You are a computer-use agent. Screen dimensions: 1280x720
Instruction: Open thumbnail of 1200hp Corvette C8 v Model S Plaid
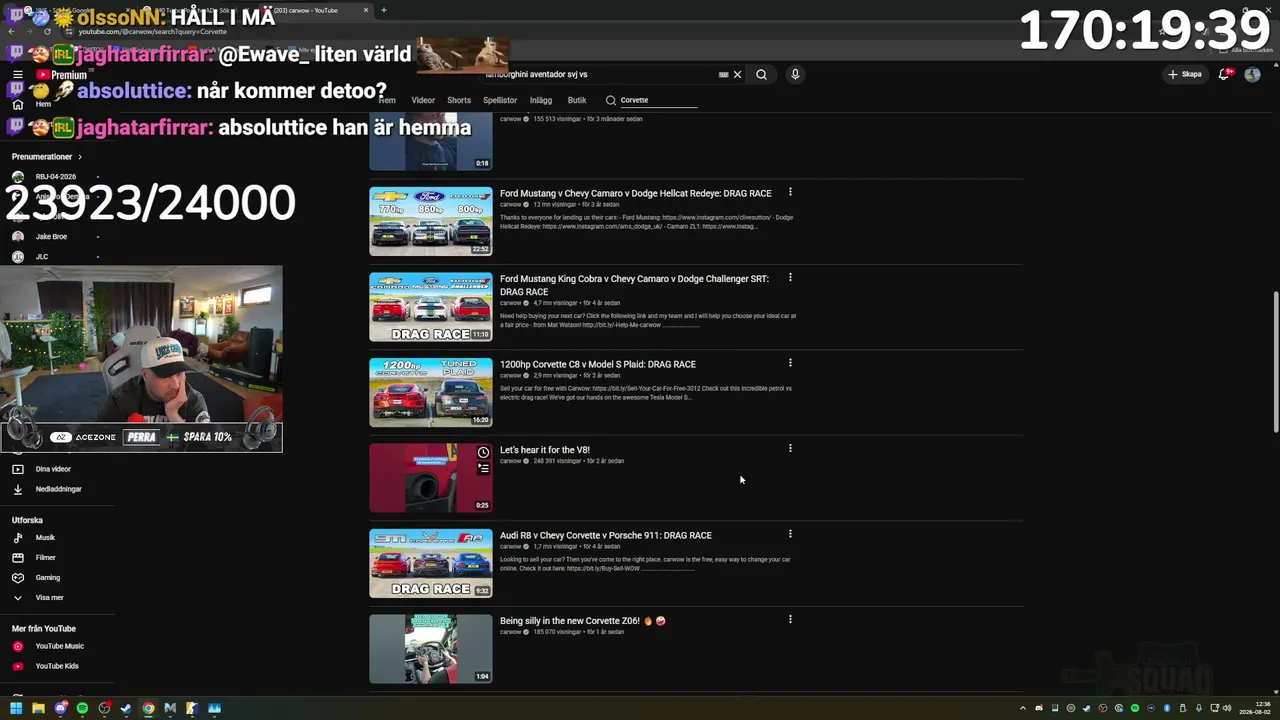pos(431,392)
